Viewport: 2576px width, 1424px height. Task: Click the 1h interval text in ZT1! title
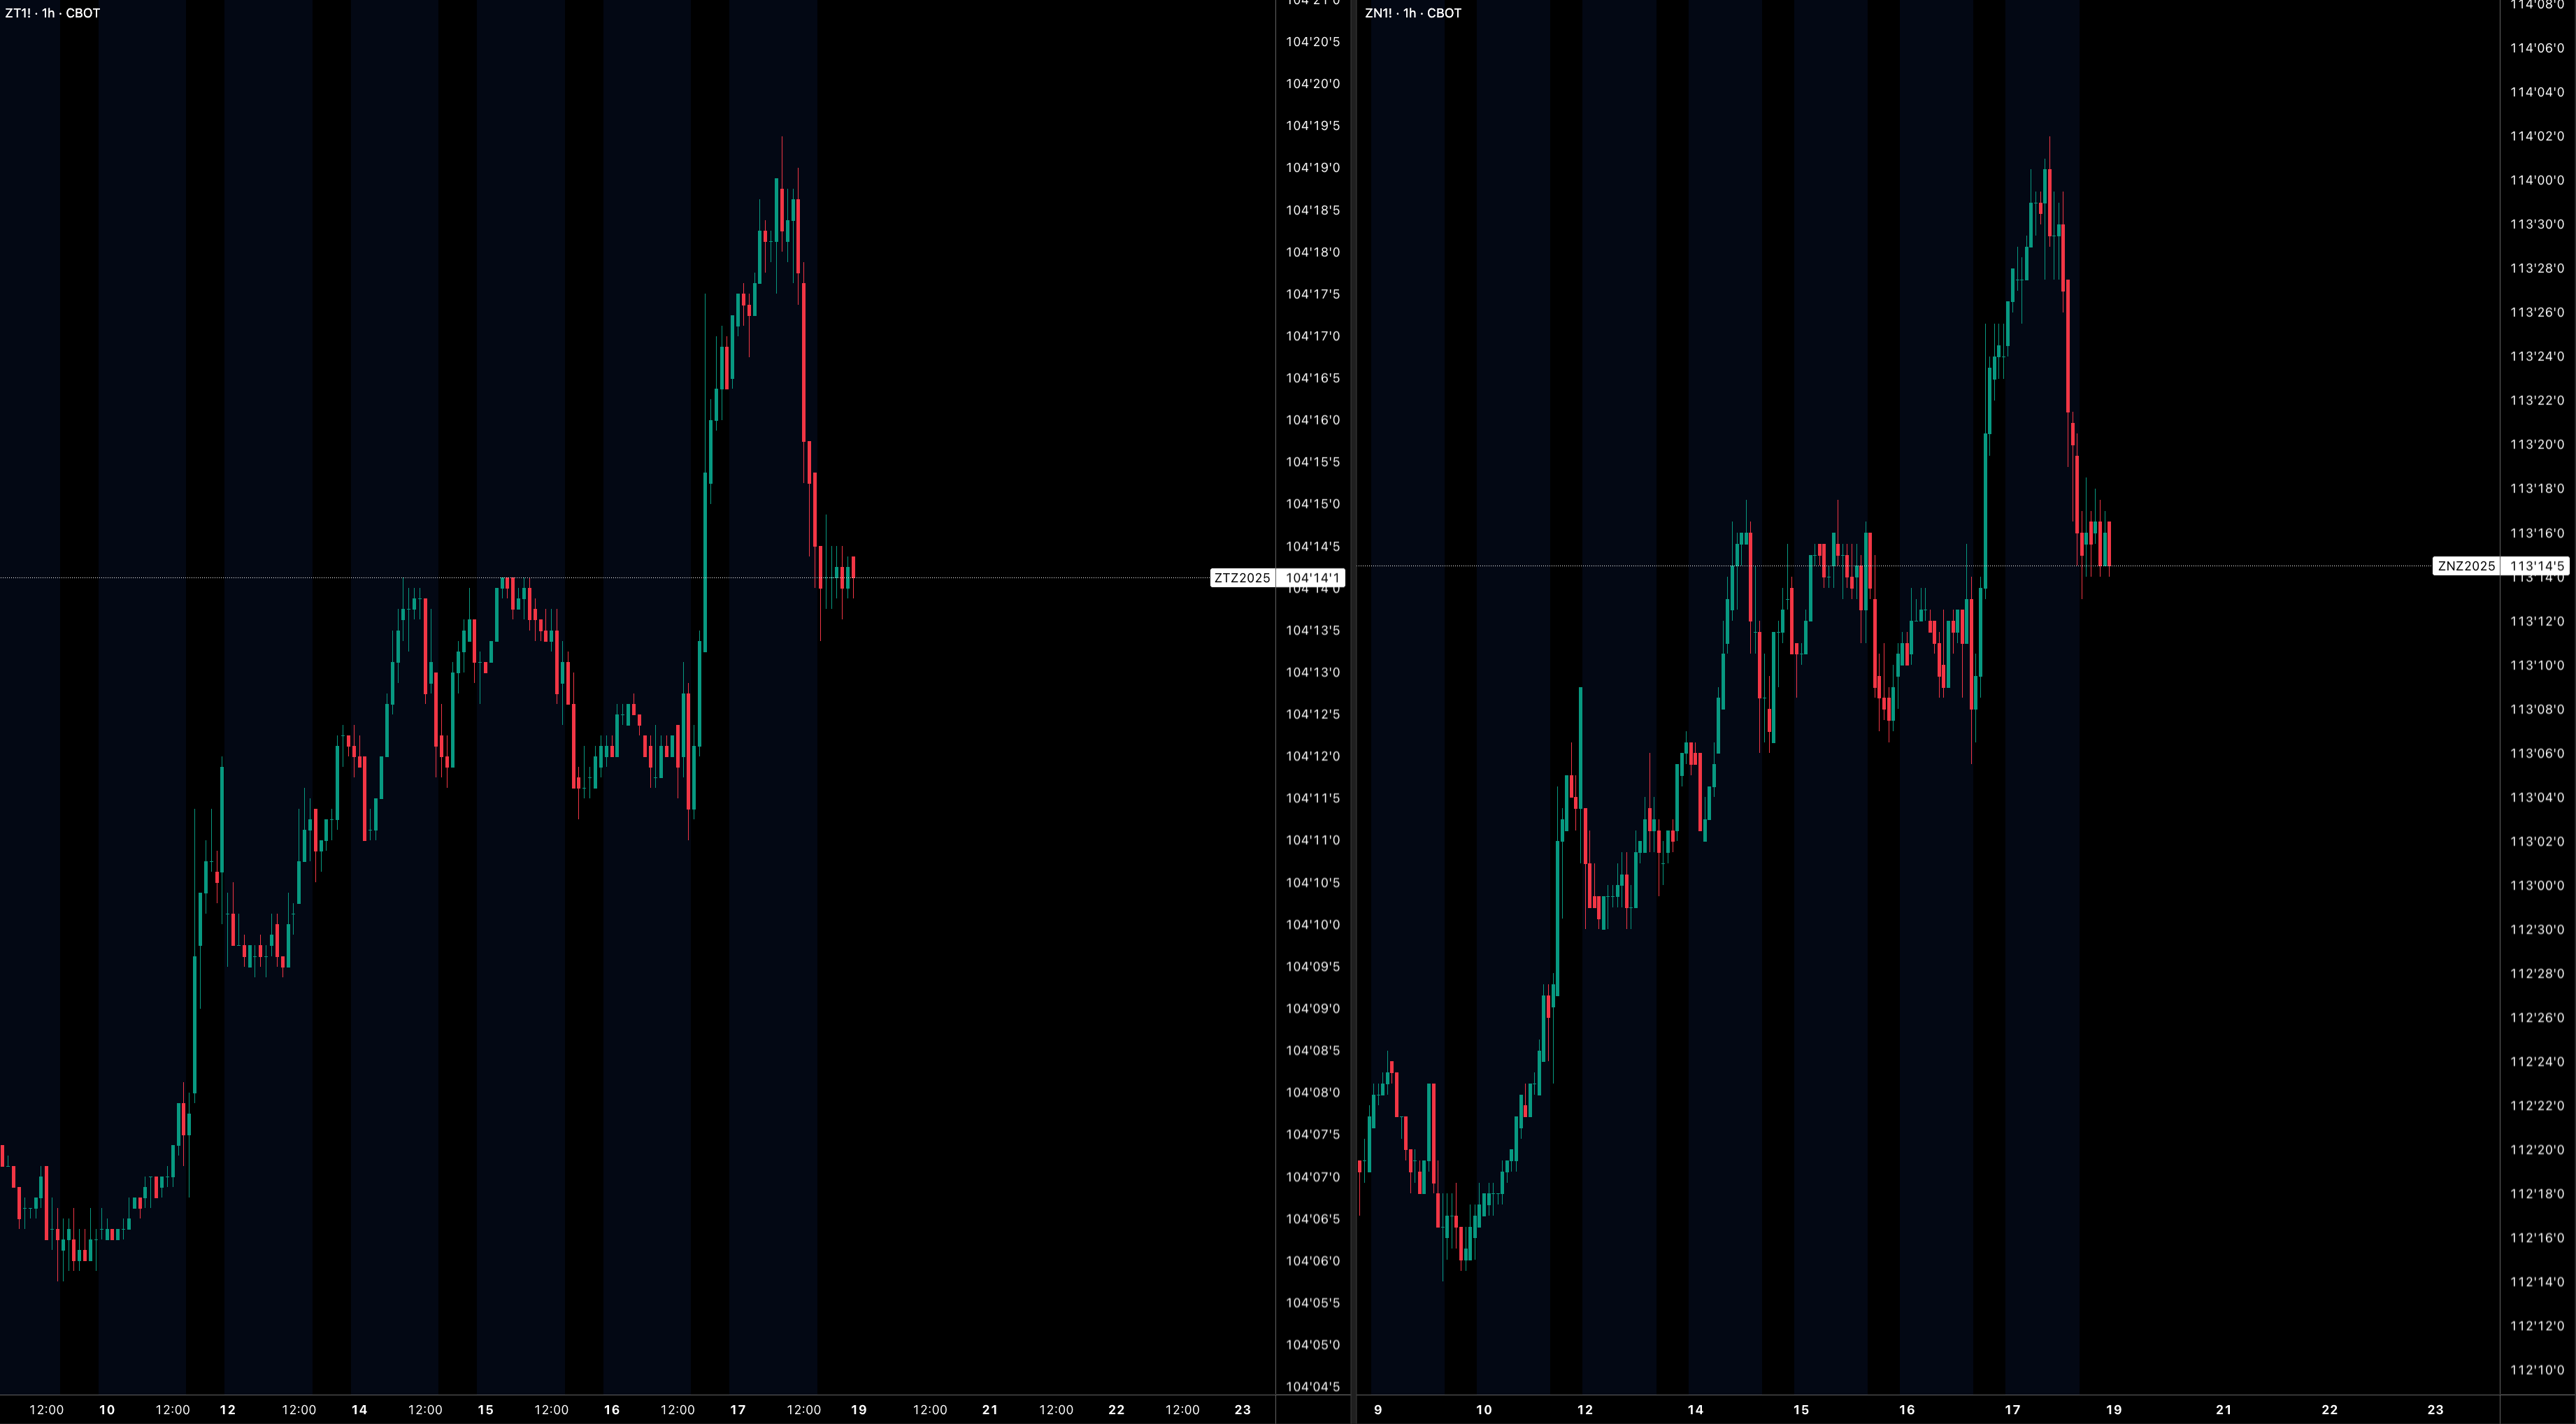point(48,13)
